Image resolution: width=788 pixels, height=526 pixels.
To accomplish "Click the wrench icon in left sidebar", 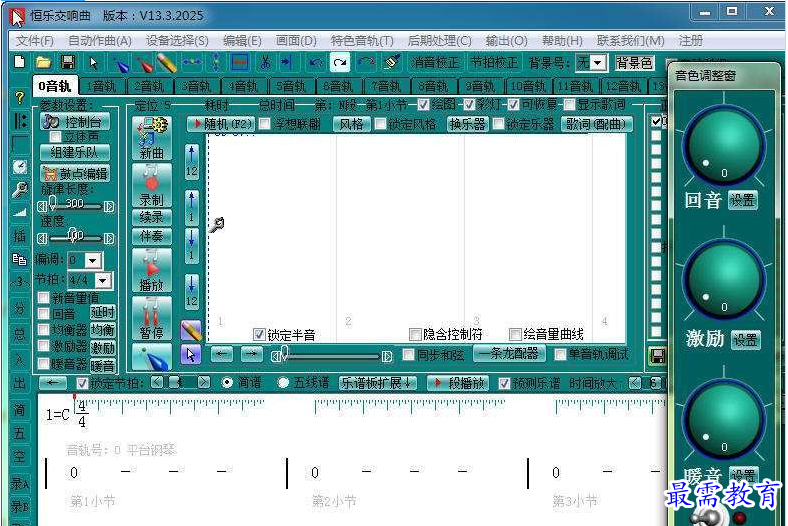I will coord(20,190).
